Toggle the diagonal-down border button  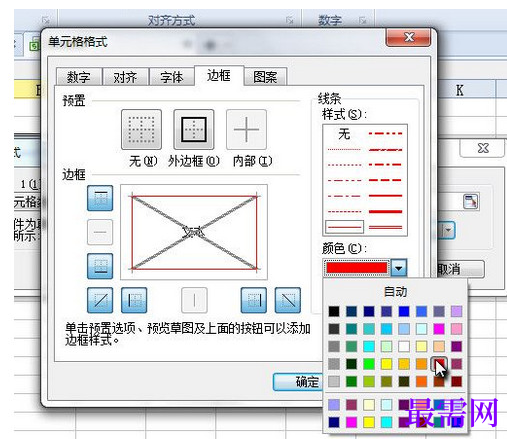coord(288,300)
